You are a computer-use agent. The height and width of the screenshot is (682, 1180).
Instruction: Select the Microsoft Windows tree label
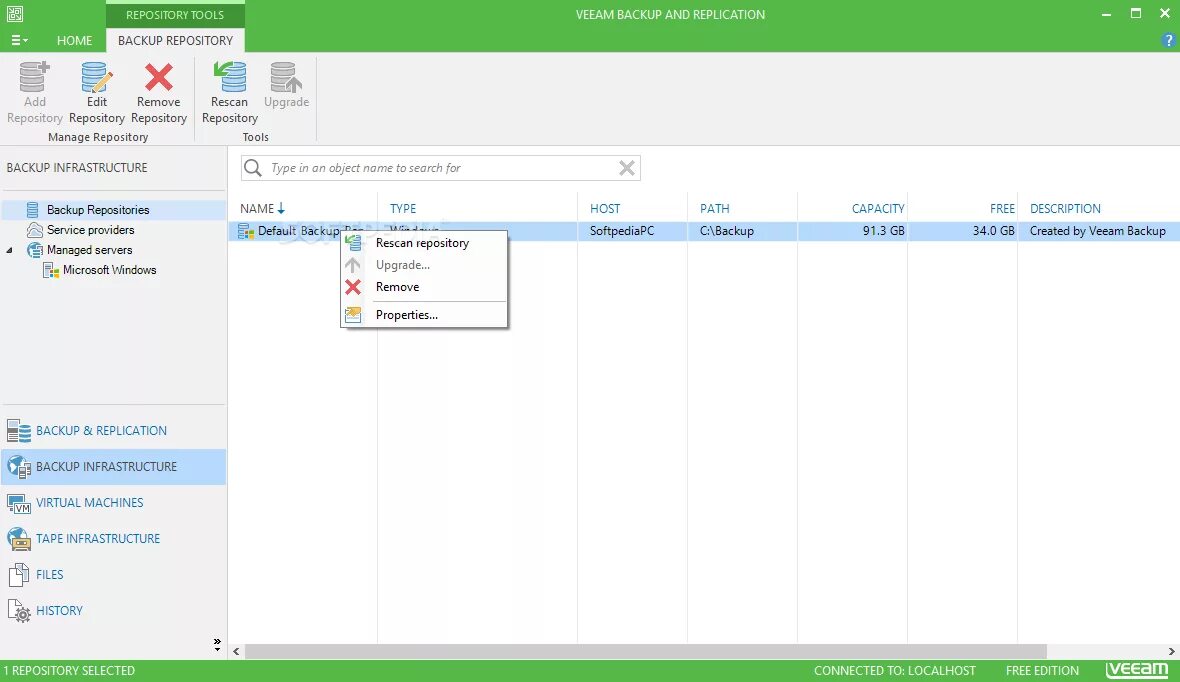[110, 270]
